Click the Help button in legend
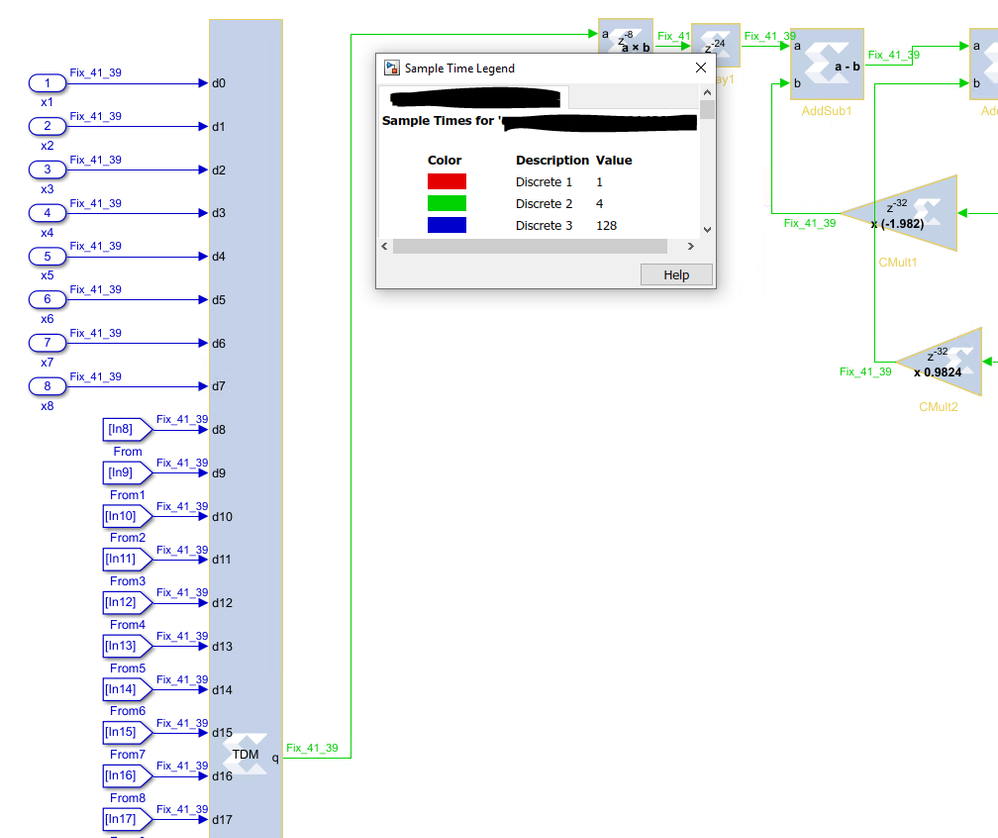This screenshot has height=838, width=998. 676,275
